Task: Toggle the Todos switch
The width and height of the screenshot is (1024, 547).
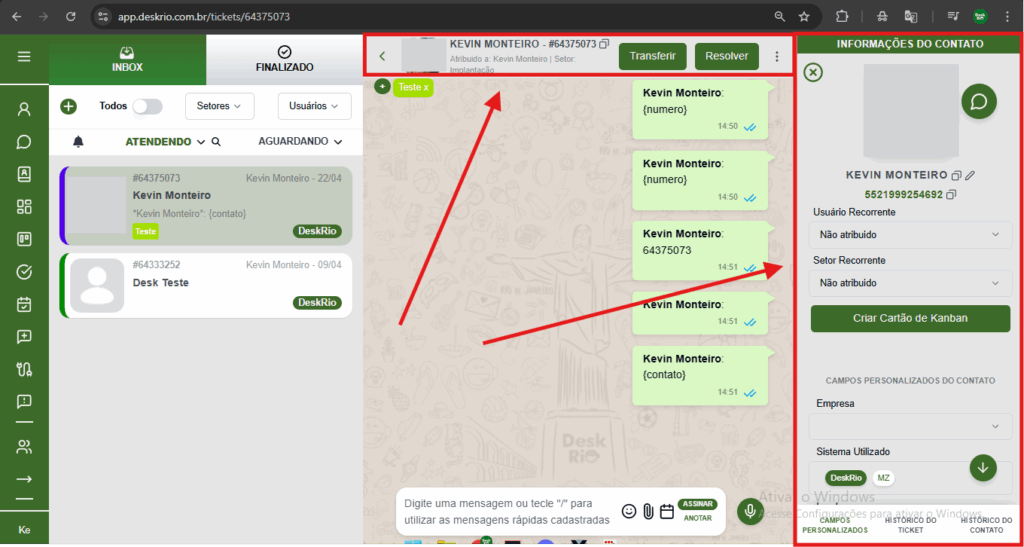Action: pyautogui.click(x=148, y=106)
